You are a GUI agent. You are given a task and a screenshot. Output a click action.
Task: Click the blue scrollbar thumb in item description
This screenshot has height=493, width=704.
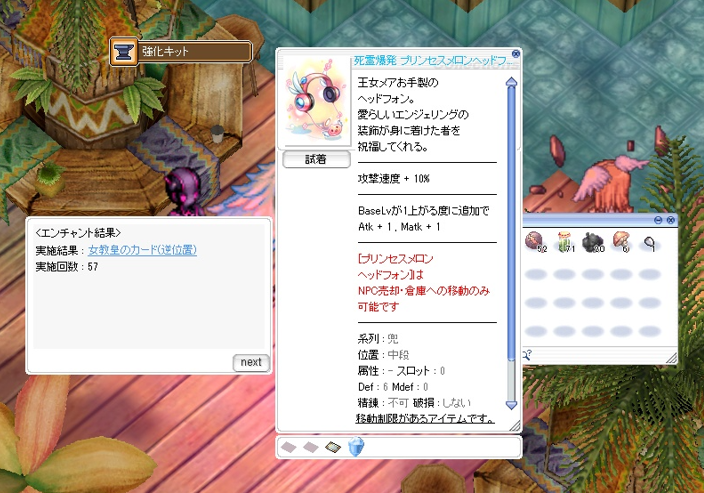click(x=511, y=223)
